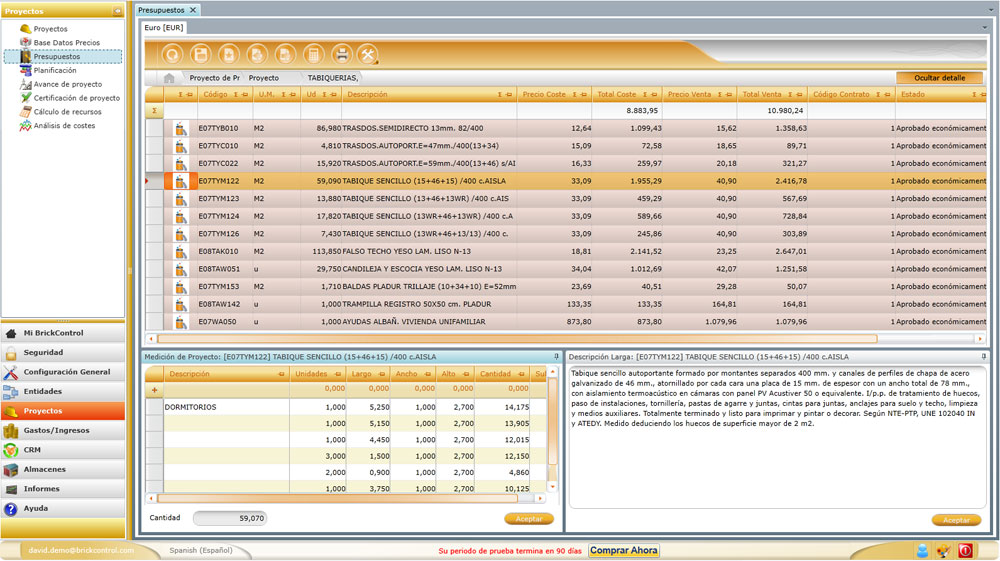Screen dimensions: 1000x561
Task: Click the row icon for E08TAK010
Action: click(x=180, y=251)
